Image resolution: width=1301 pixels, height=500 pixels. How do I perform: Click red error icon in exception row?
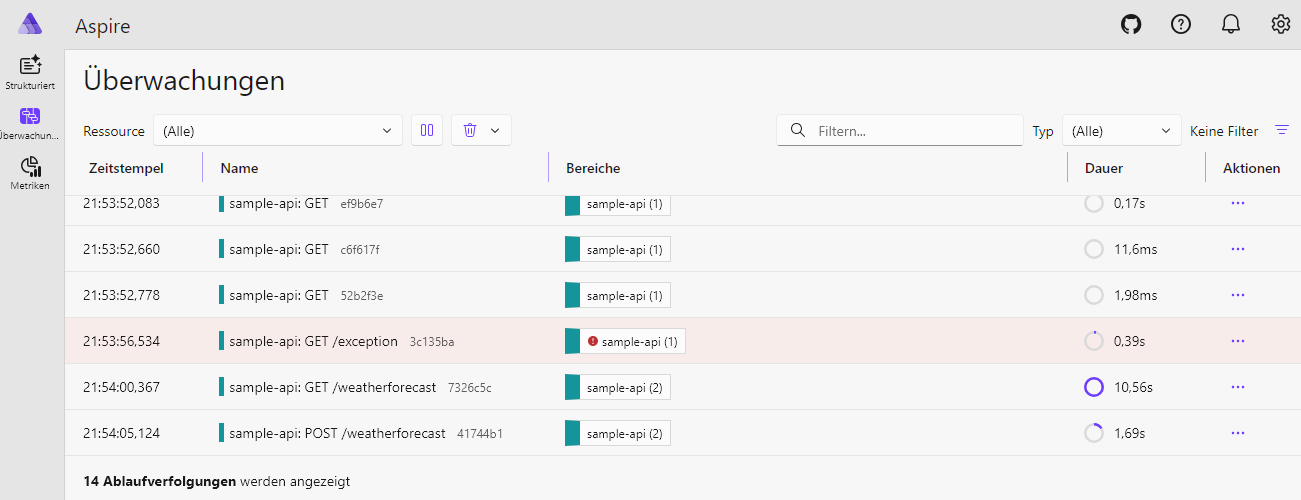click(x=593, y=341)
